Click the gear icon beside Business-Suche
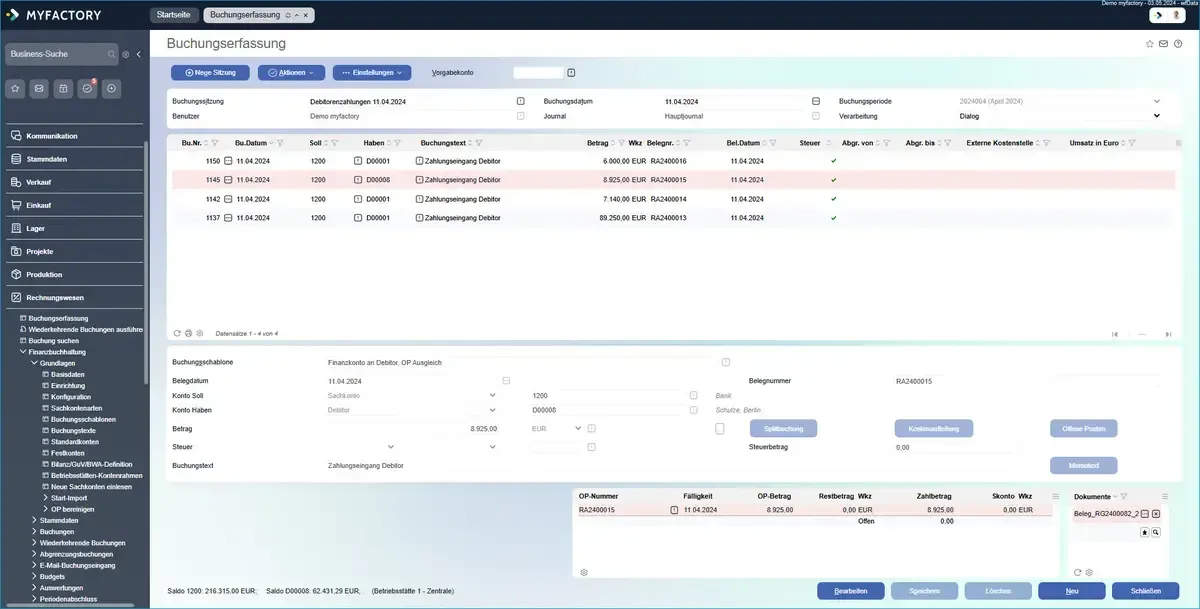Viewport: 1200px width, 609px height. pyautogui.click(x=126, y=54)
